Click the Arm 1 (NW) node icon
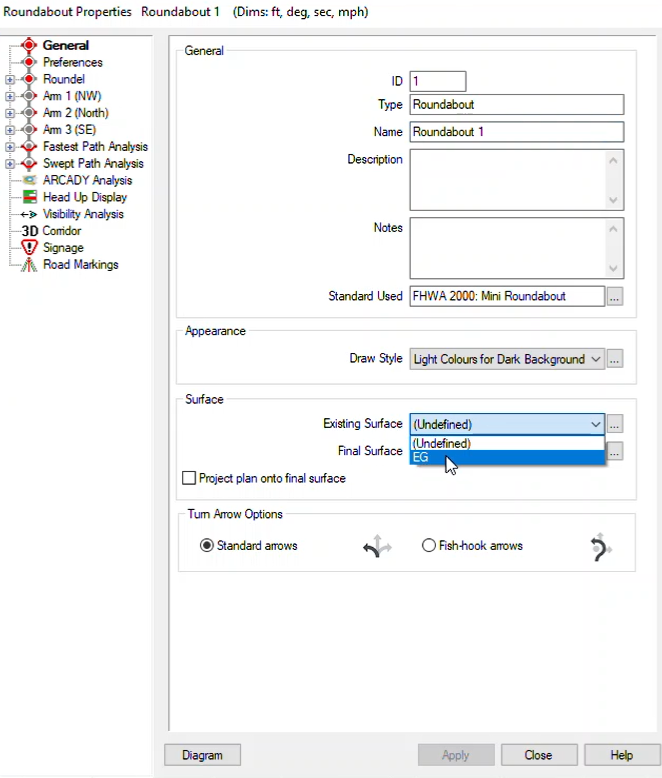The height and width of the screenshot is (778, 662). (29, 96)
